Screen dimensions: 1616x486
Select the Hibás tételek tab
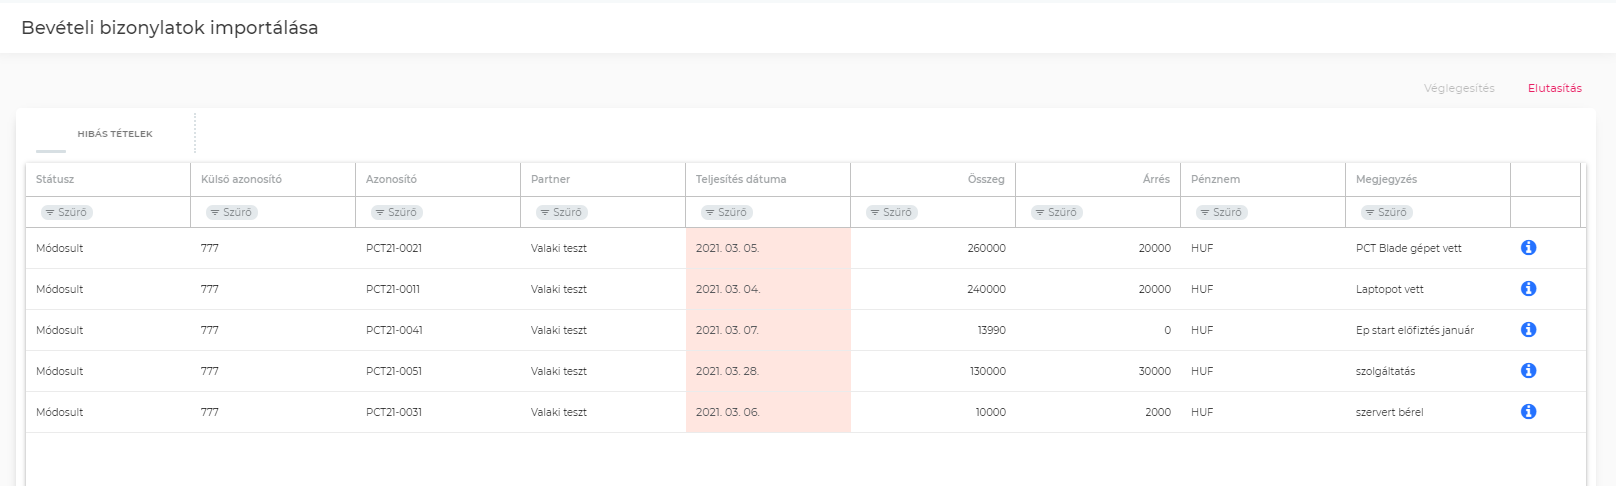click(115, 134)
